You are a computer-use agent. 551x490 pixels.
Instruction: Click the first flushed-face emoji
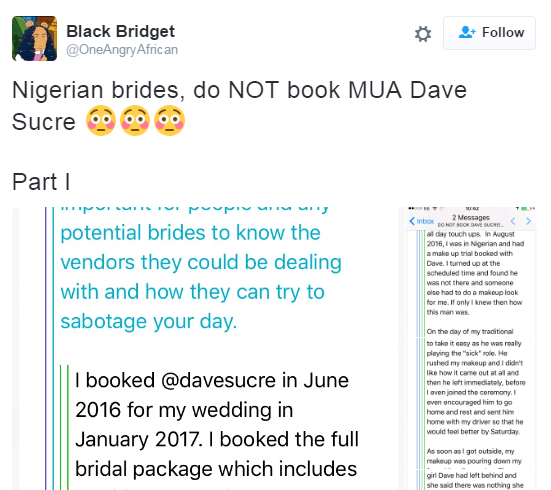point(101,120)
